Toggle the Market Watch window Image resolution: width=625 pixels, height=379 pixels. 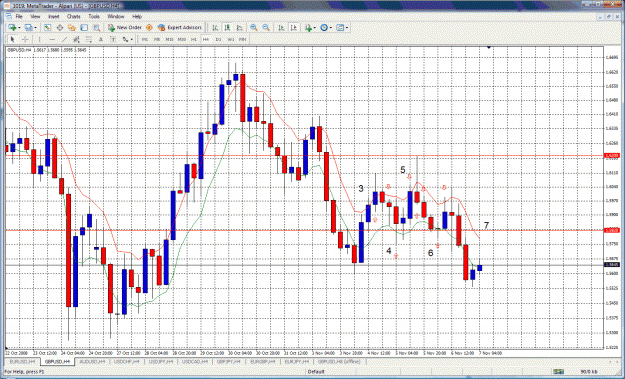click(47, 27)
